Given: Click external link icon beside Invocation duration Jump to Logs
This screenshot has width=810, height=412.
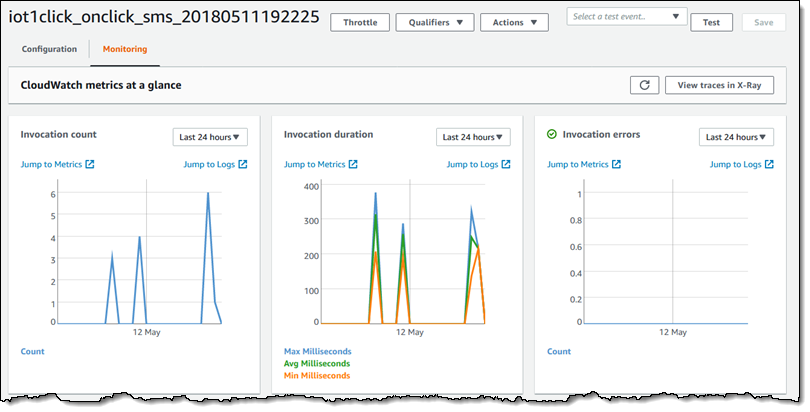Looking at the screenshot, I should tap(505, 165).
